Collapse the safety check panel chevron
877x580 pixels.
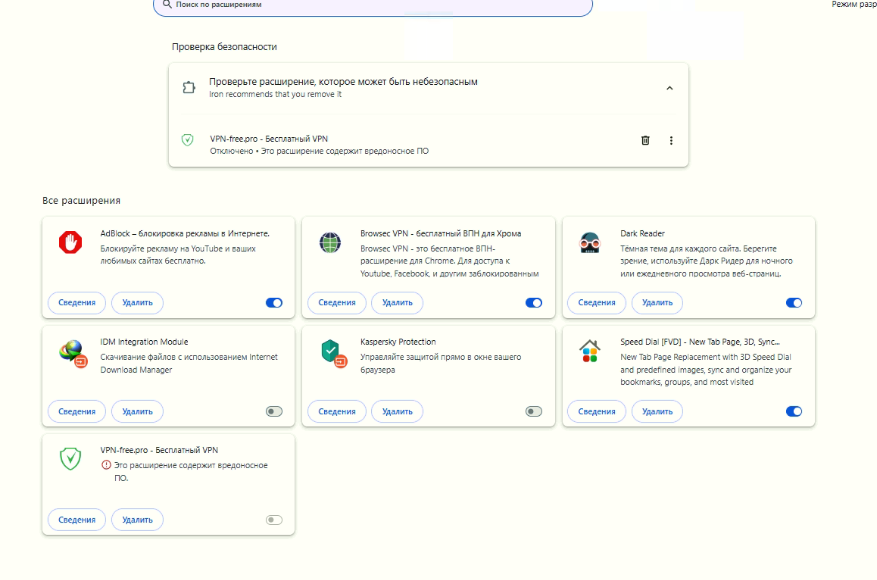pyautogui.click(x=670, y=88)
